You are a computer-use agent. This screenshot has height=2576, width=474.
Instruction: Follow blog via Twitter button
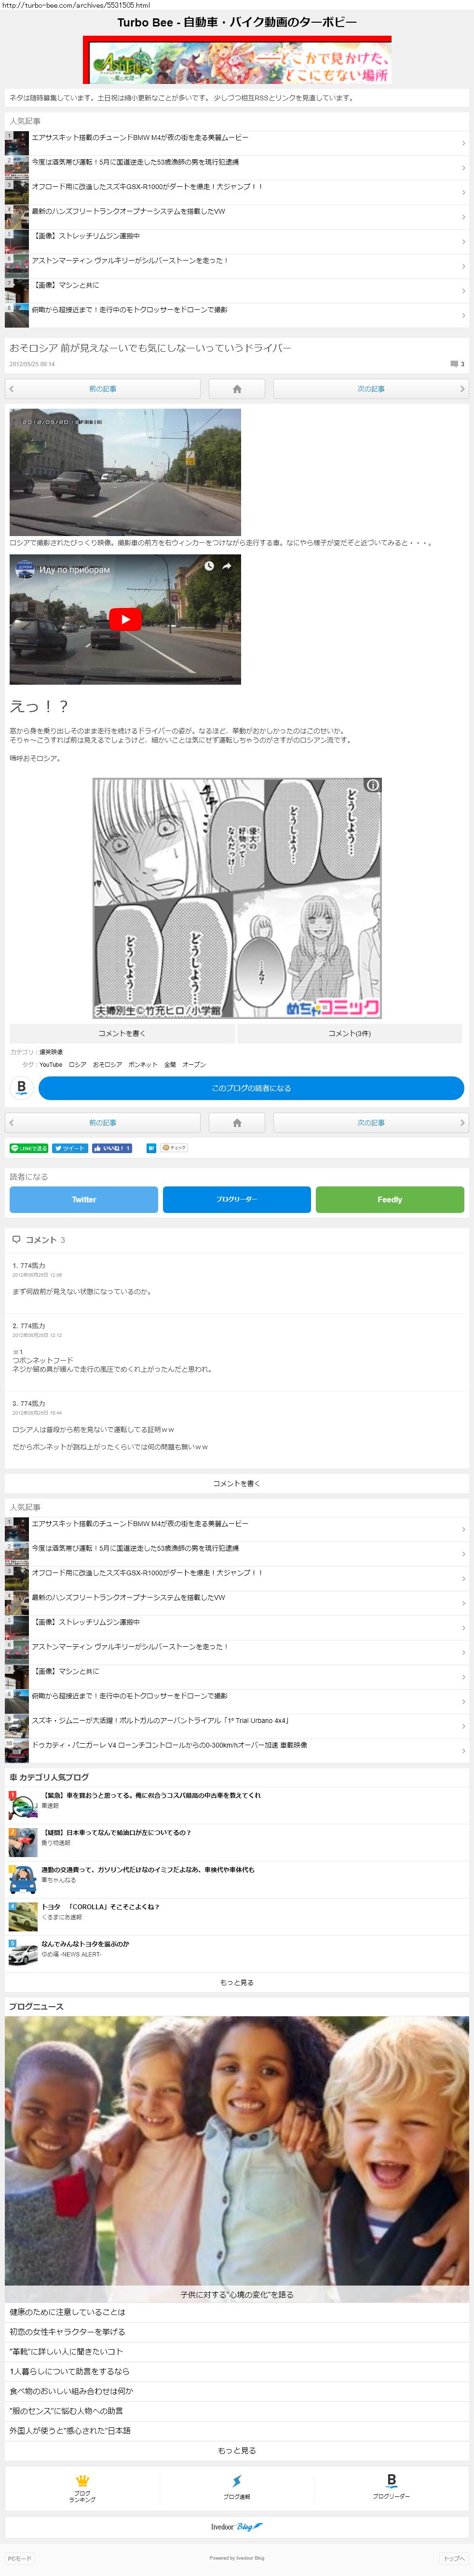pyautogui.click(x=84, y=1199)
